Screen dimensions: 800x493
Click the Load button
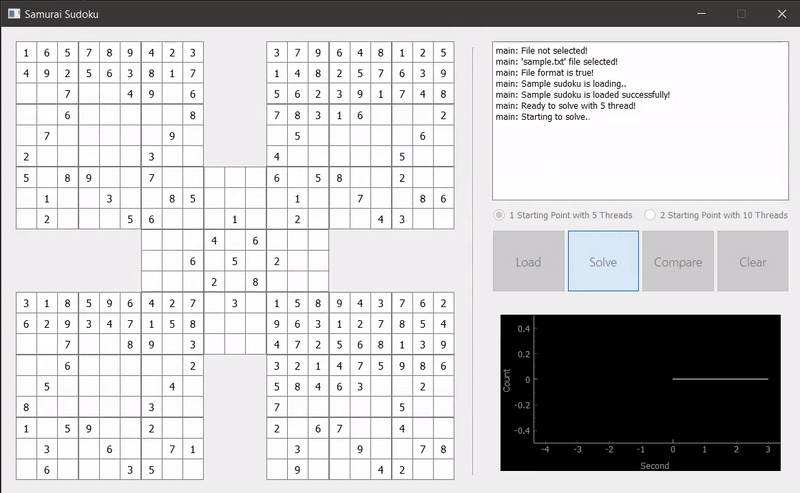[528, 261]
